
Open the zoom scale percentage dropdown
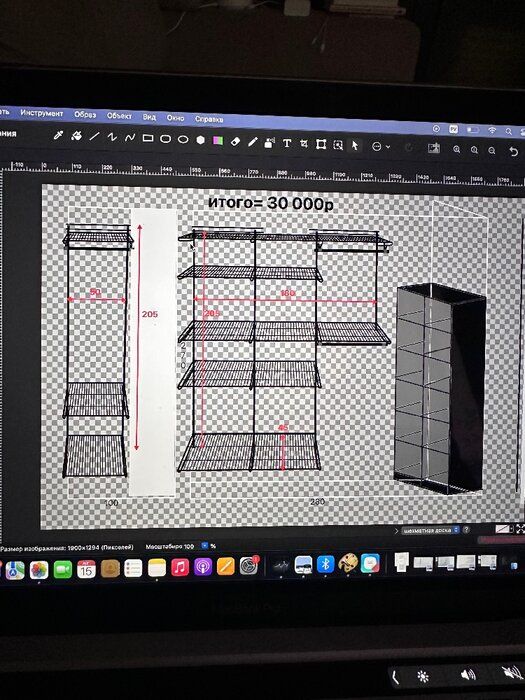[205, 546]
